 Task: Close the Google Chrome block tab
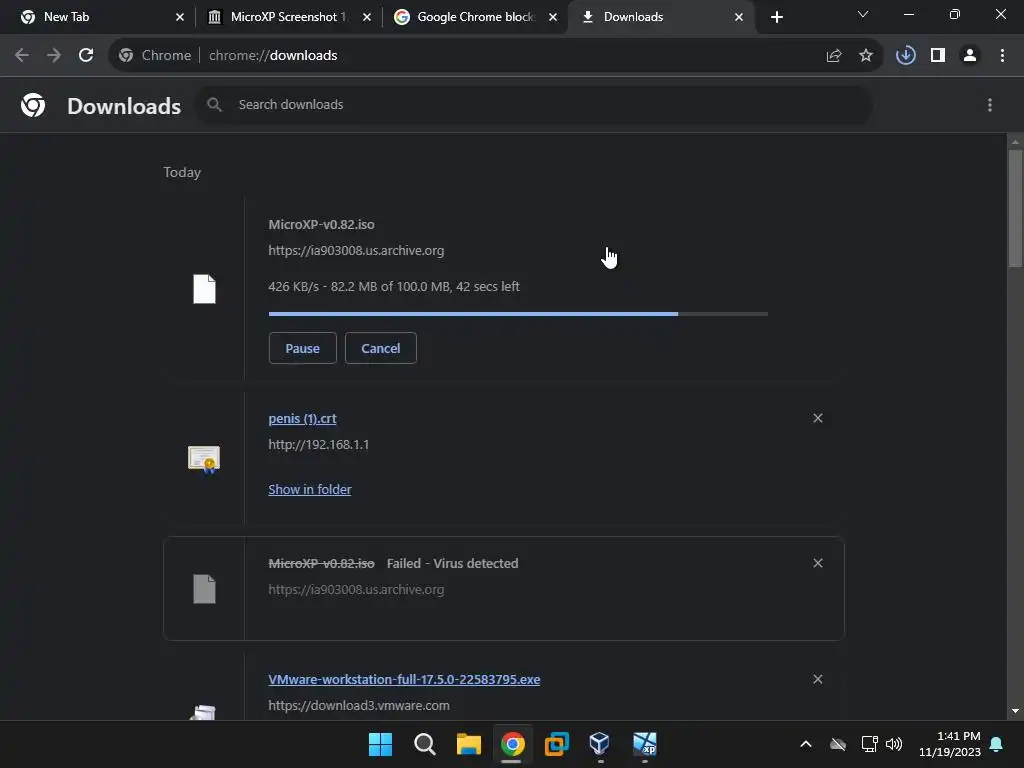553,17
